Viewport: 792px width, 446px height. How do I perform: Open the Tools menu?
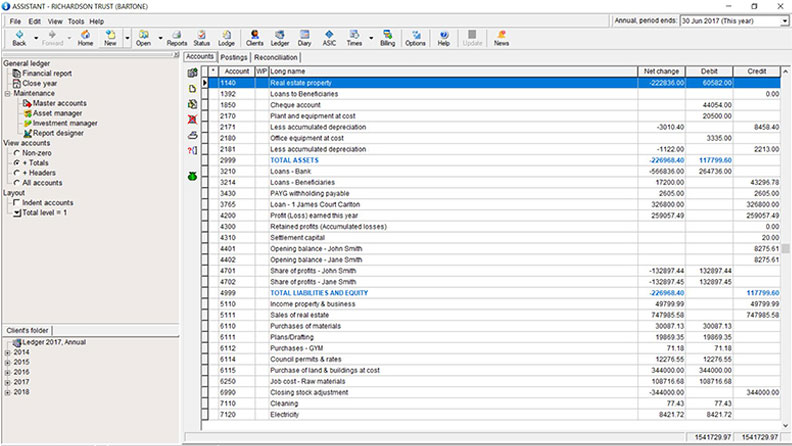coord(78,21)
